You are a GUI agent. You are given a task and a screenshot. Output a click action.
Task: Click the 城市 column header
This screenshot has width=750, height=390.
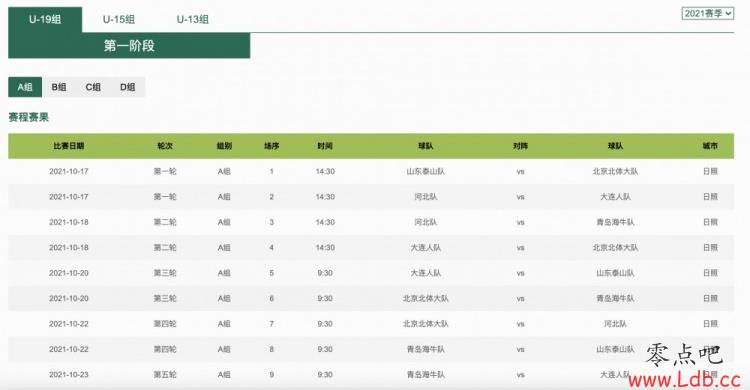(x=710, y=146)
